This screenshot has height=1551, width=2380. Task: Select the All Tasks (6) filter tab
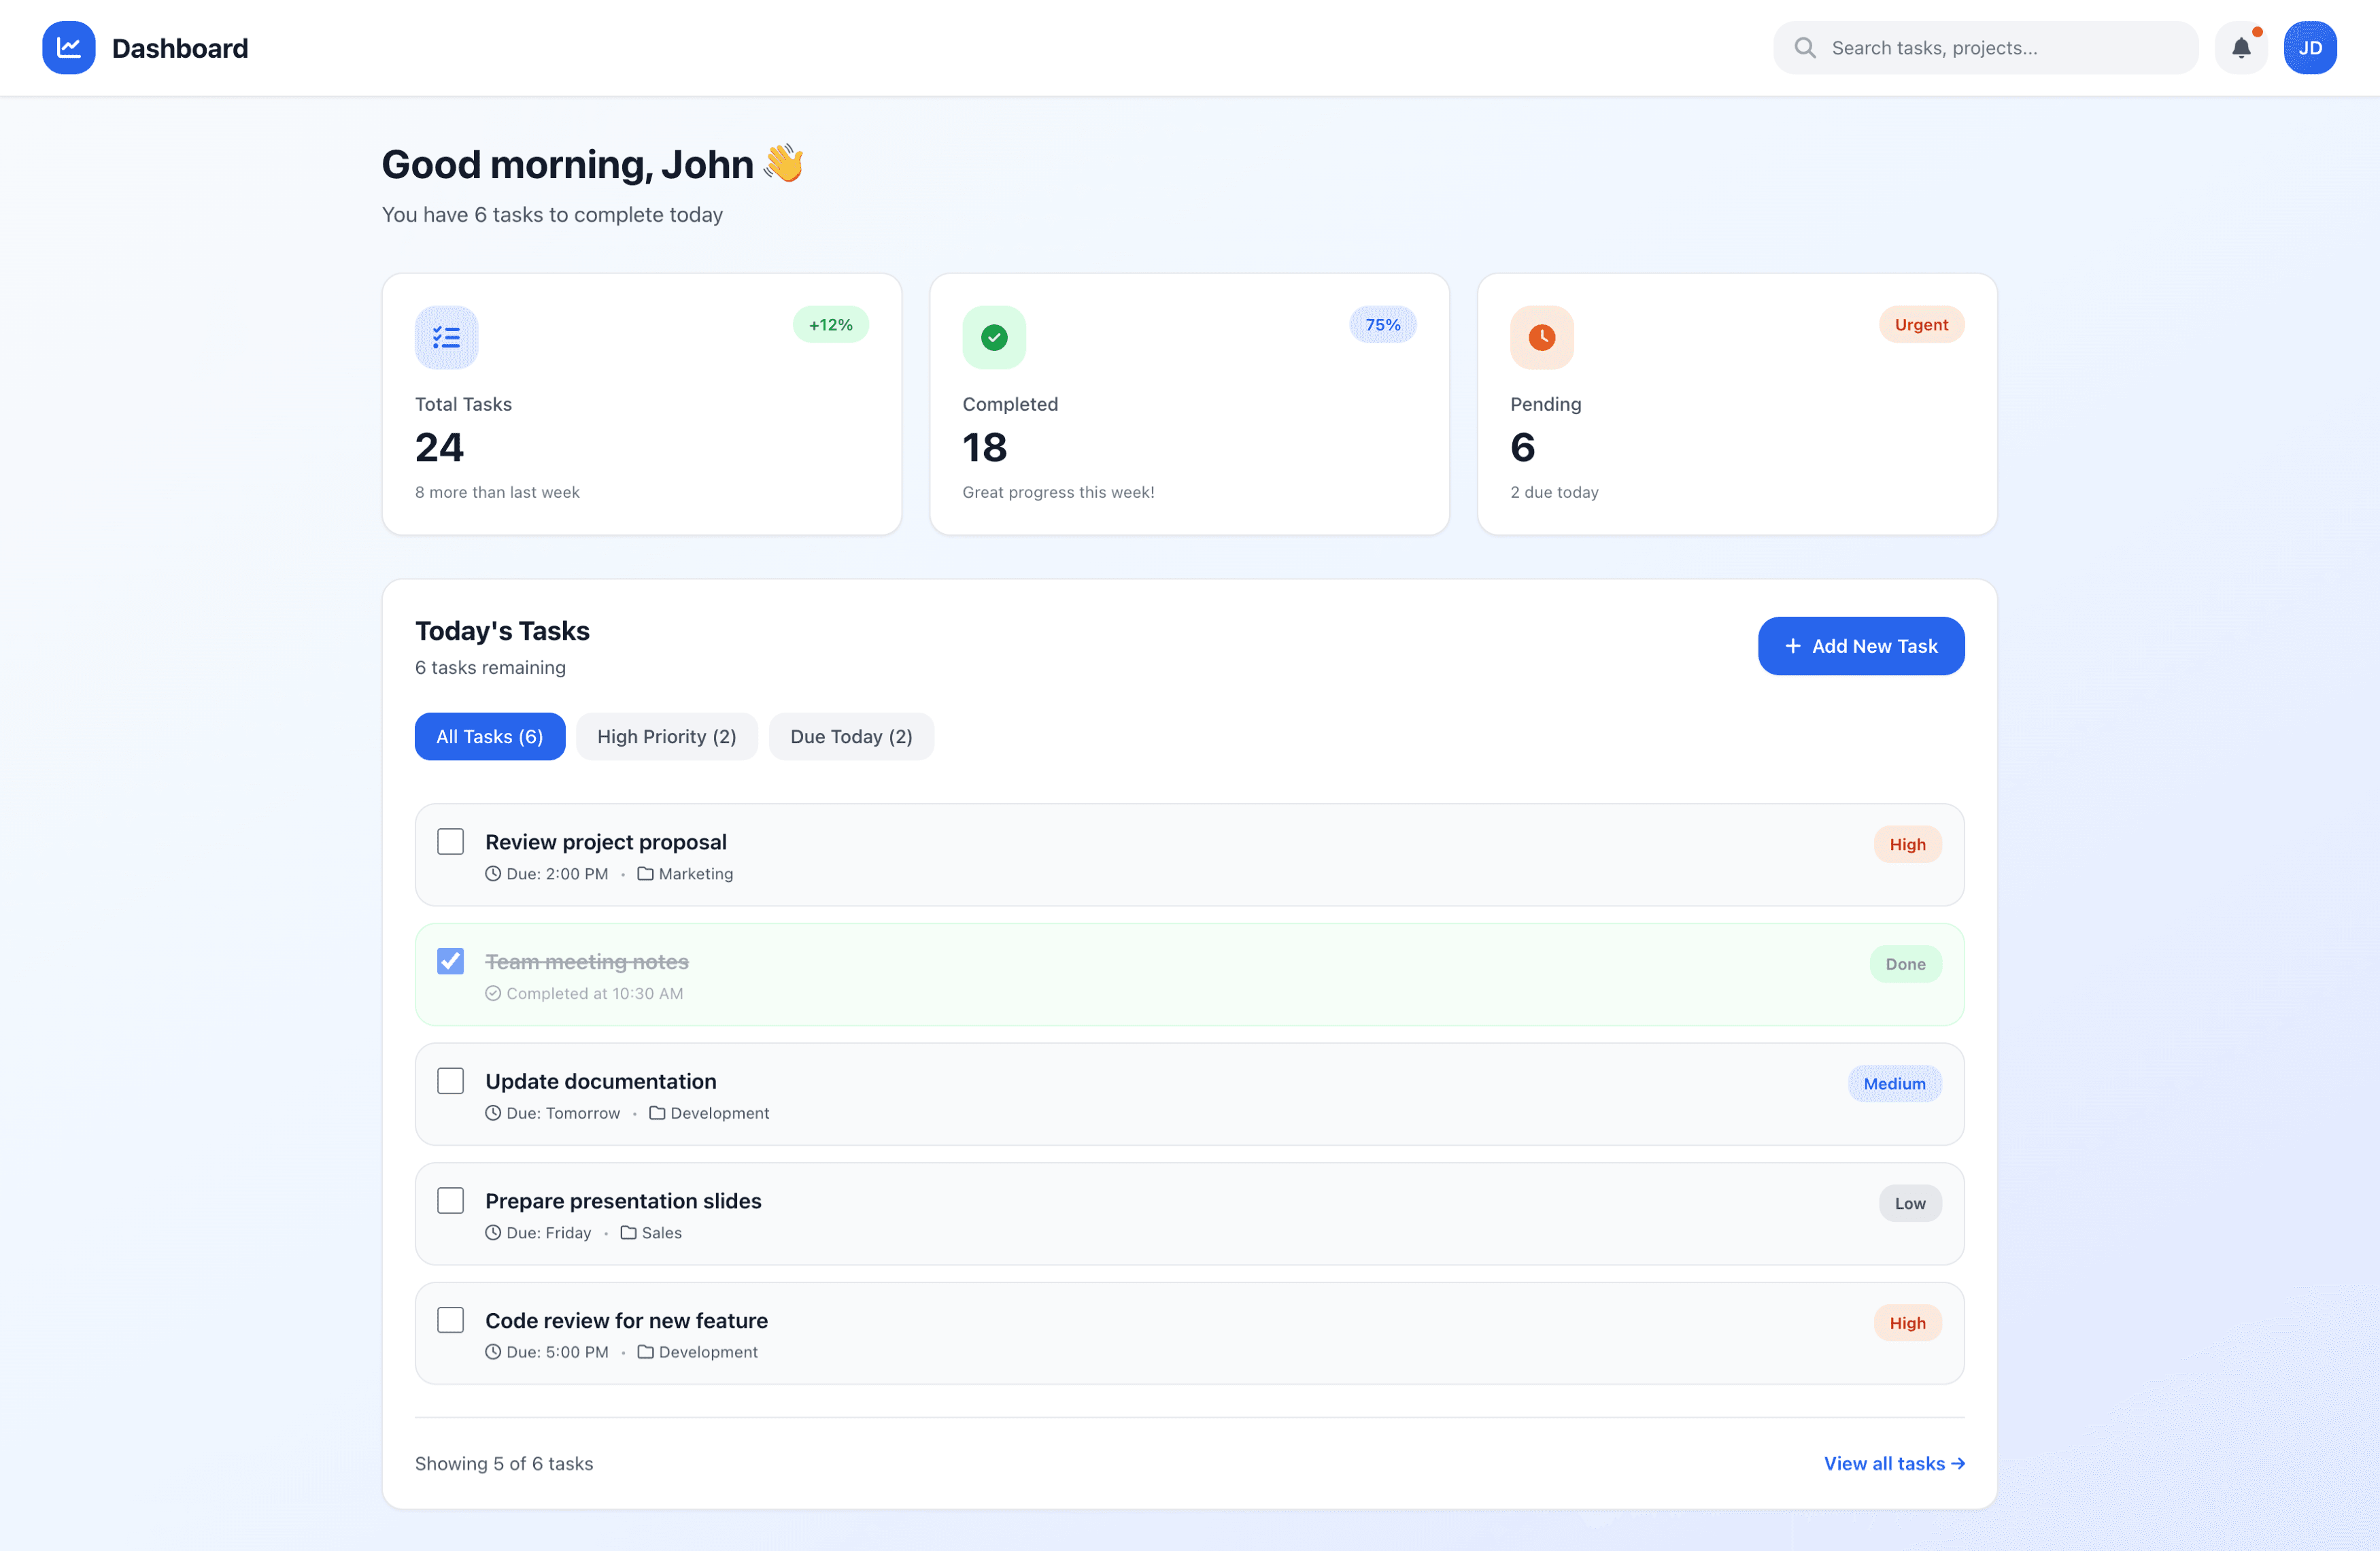[x=489, y=736]
